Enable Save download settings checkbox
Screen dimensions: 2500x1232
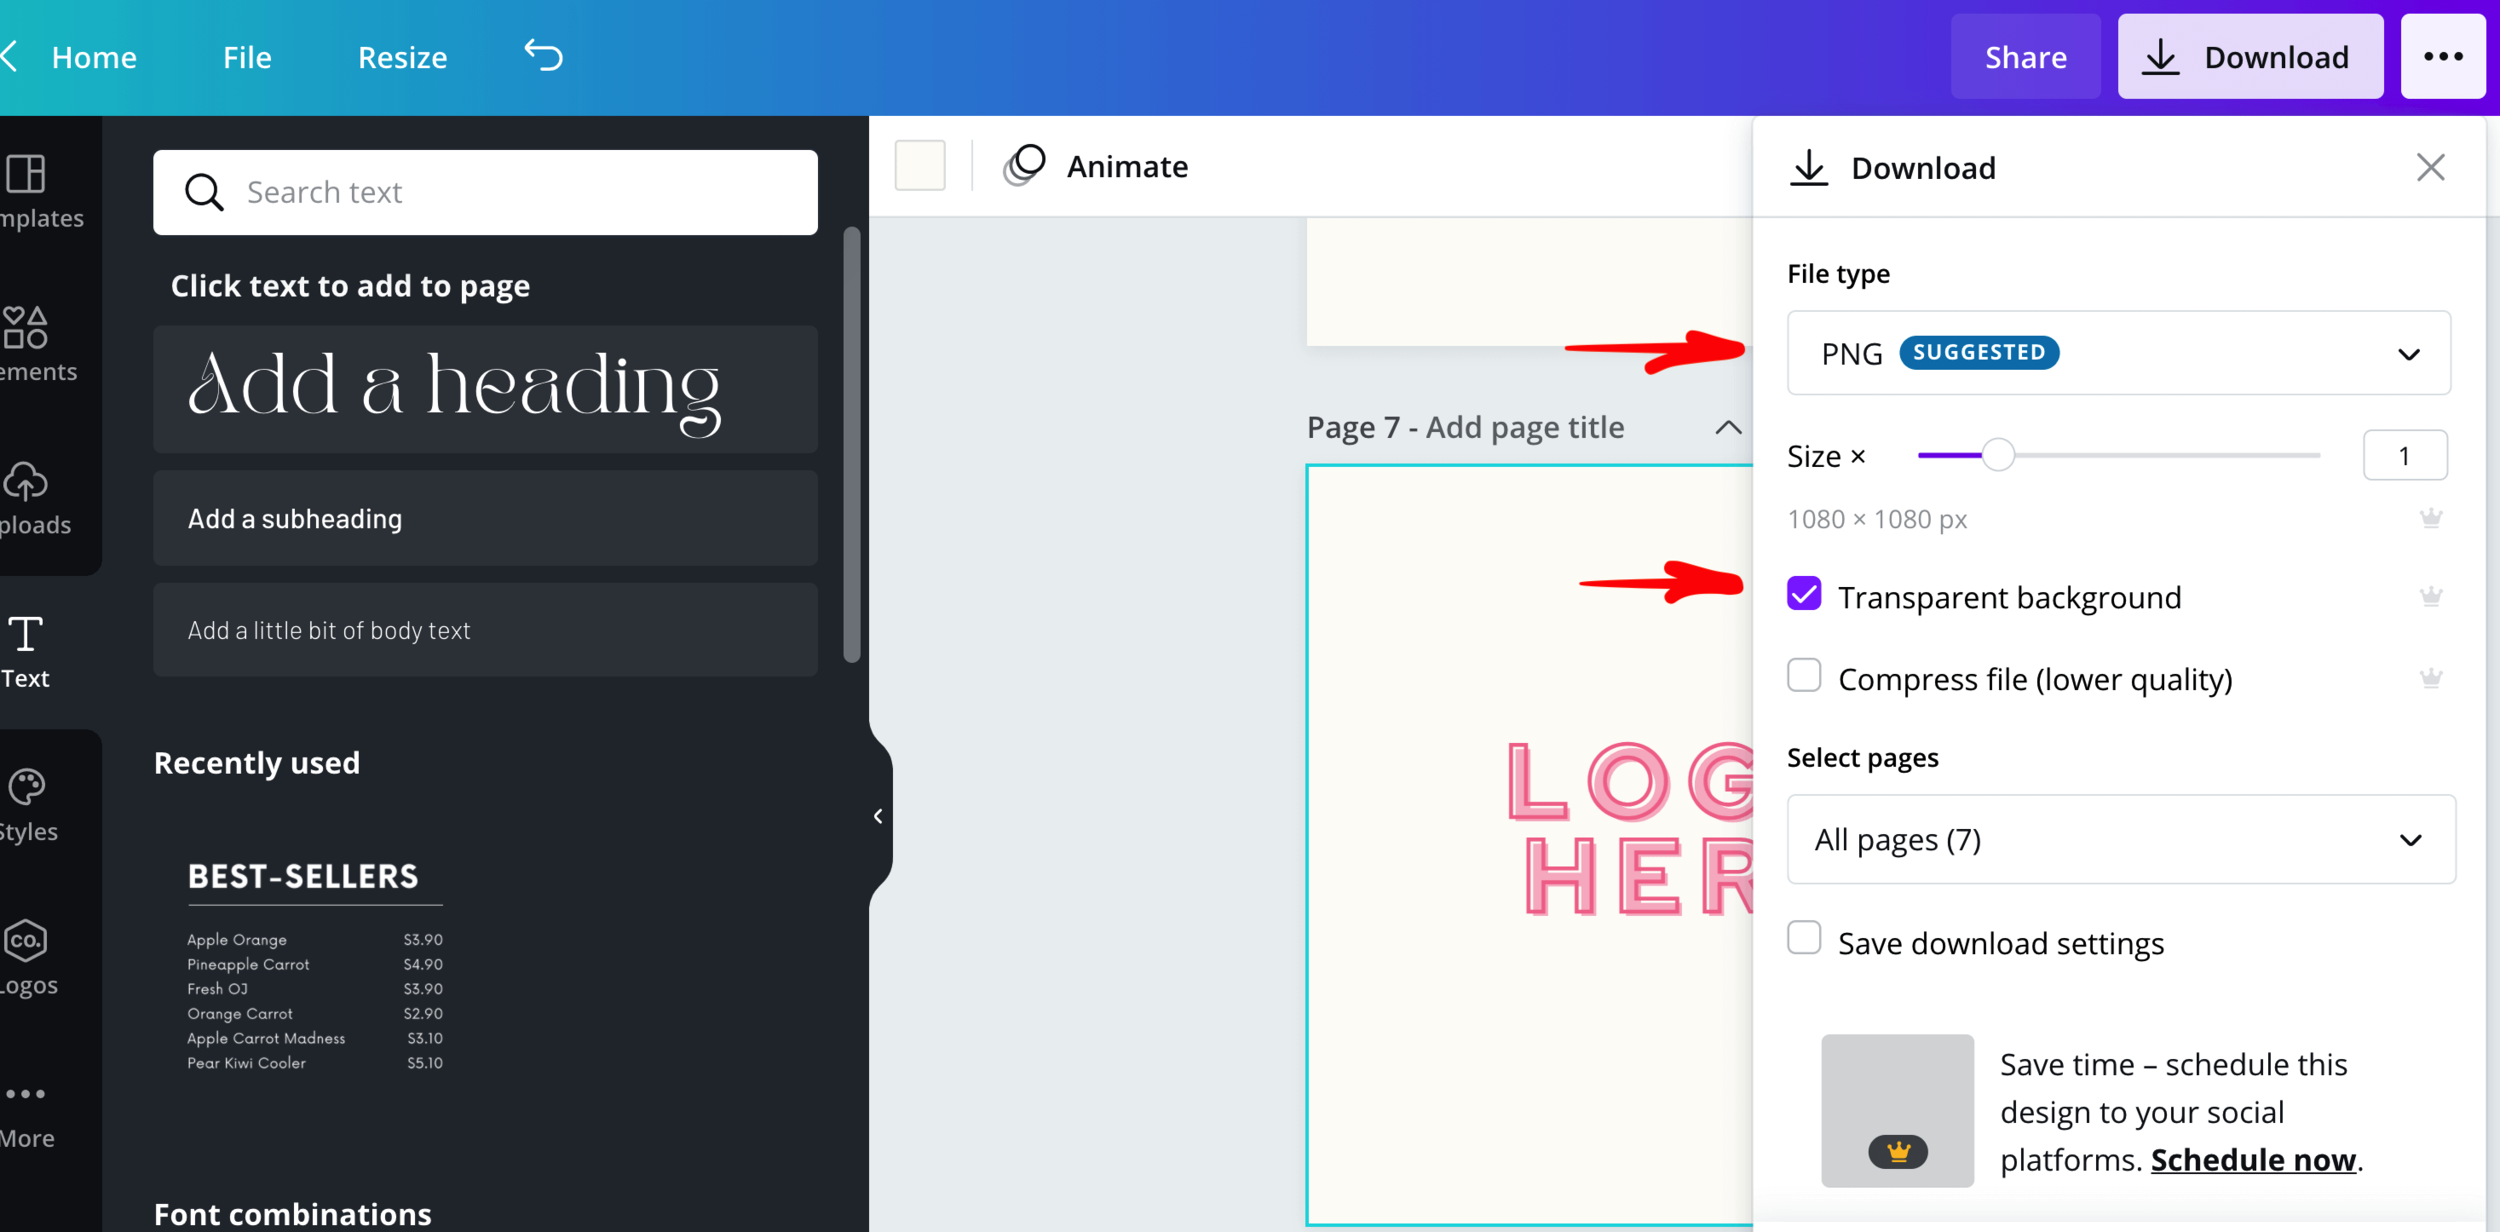pos(1802,940)
